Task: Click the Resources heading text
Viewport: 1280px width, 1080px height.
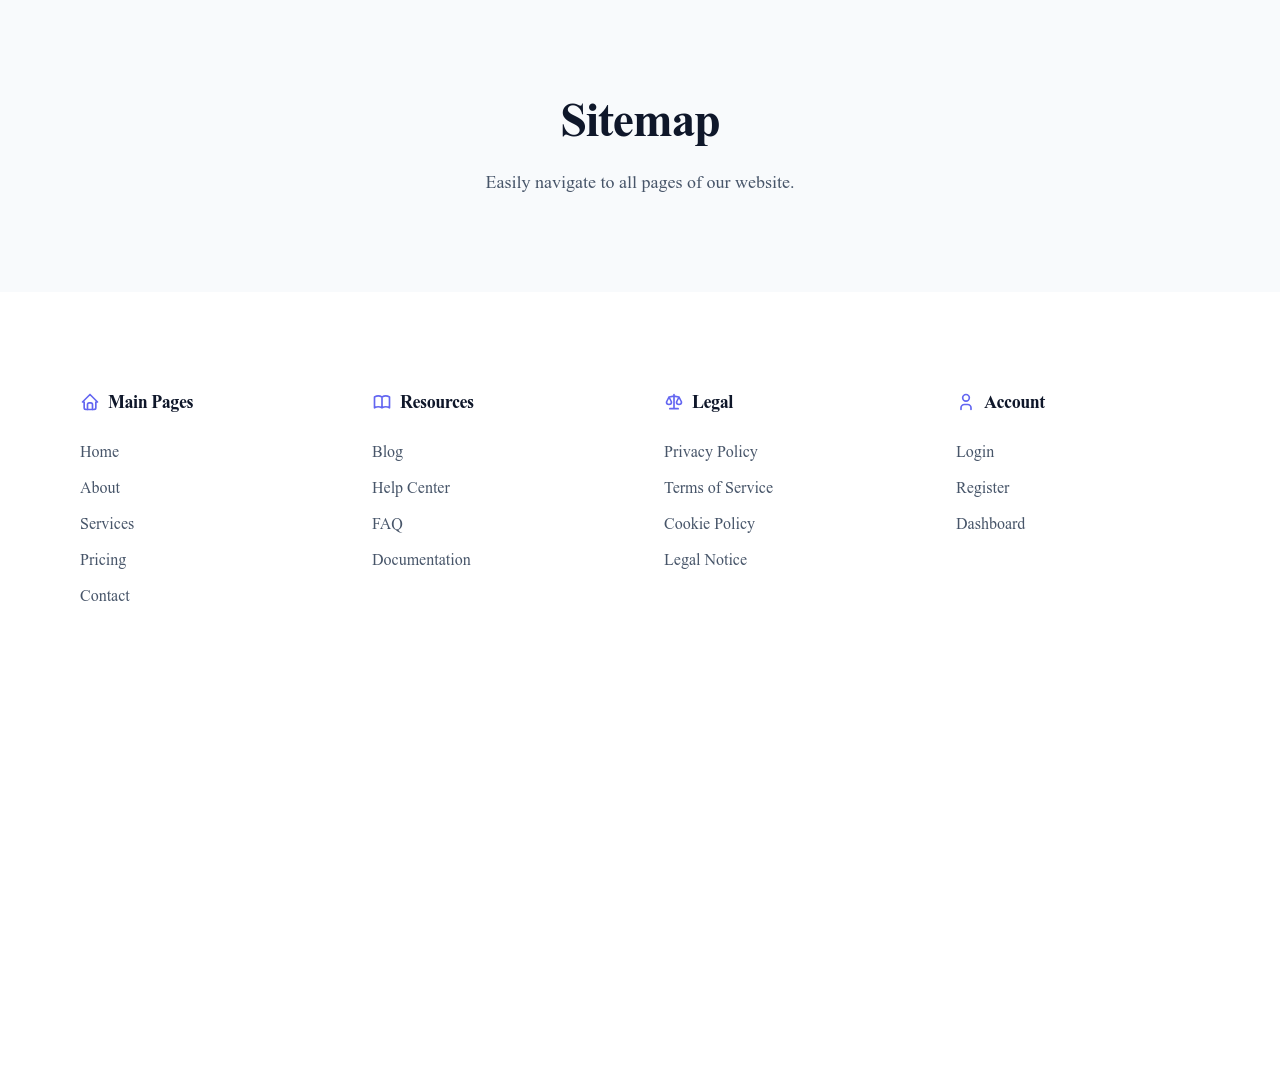Action: pos(437,402)
